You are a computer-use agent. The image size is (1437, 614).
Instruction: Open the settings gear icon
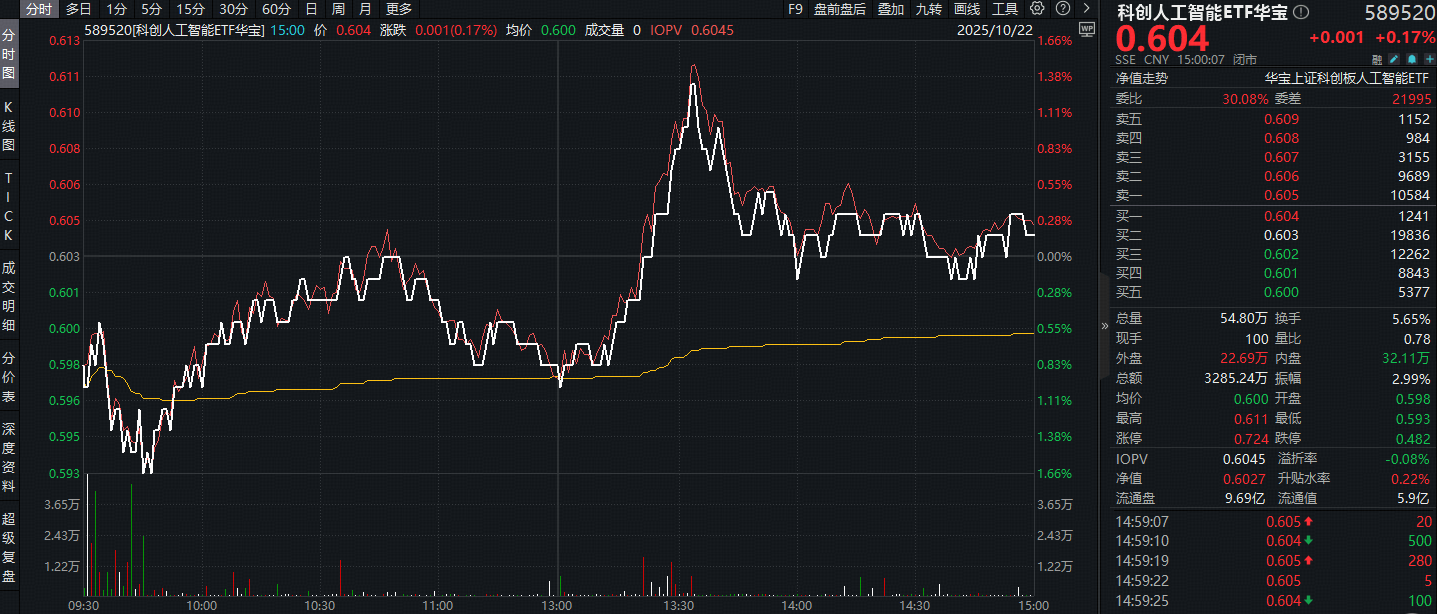click(1037, 9)
